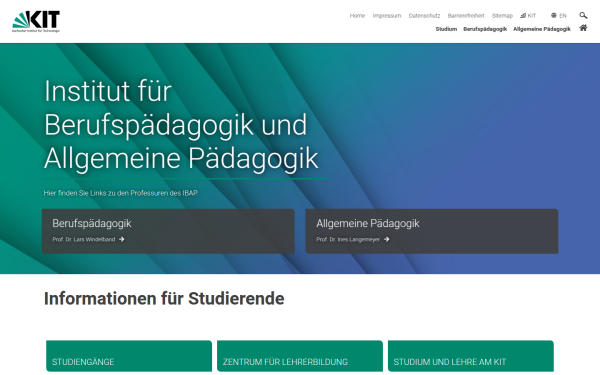Open the Impressum link
Viewport: 600px width, 375px height.
pos(387,16)
